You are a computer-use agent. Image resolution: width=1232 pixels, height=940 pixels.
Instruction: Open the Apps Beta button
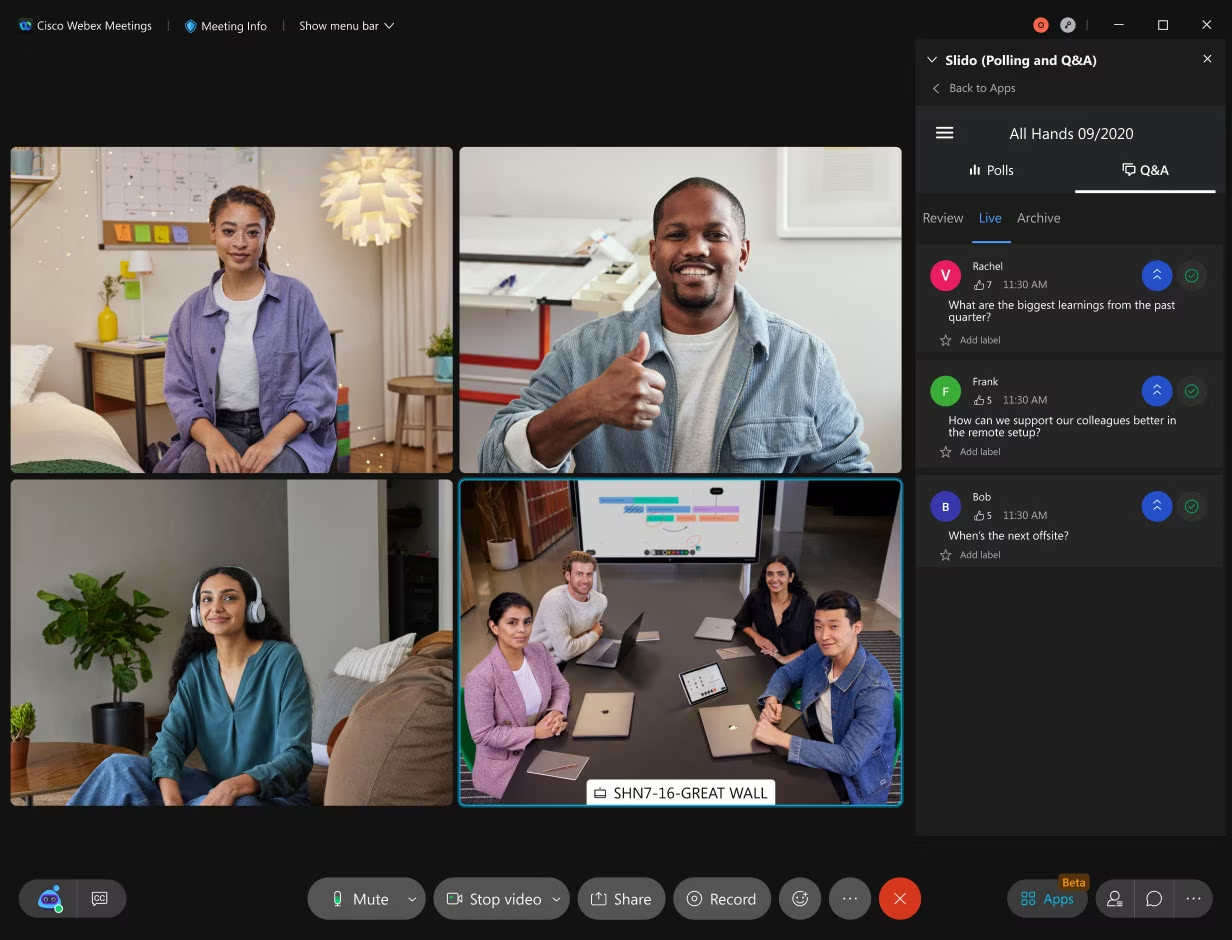coord(1046,898)
